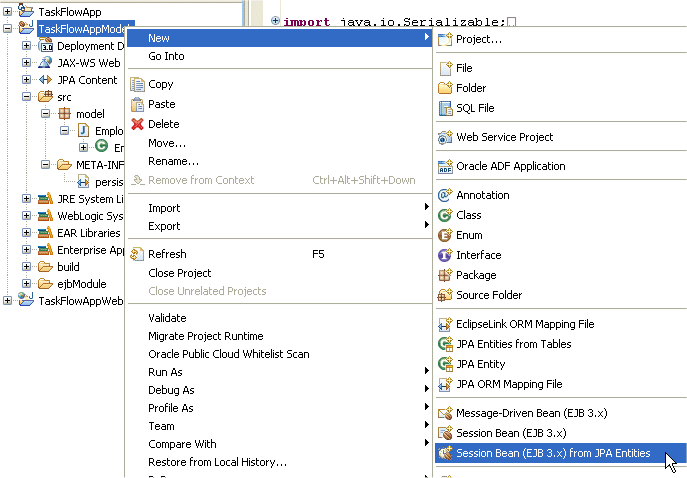Click the Oracle ADF Application icon
The width and height of the screenshot is (687, 478).
[445, 166]
